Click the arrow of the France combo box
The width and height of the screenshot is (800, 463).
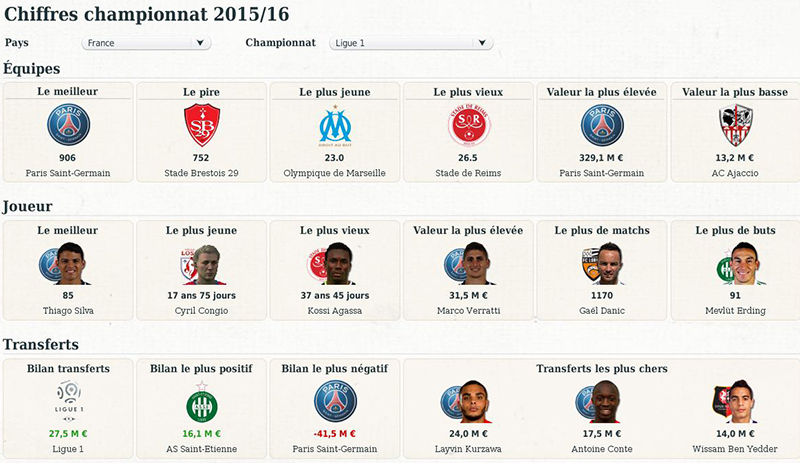[x=201, y=43]
